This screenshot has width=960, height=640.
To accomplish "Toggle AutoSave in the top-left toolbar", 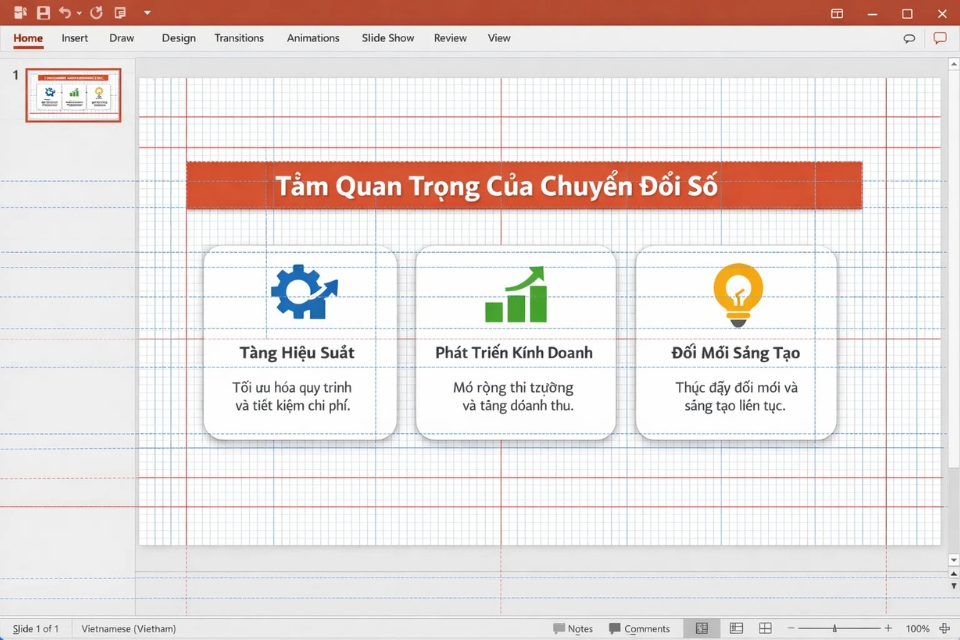I will click(20, 13).
